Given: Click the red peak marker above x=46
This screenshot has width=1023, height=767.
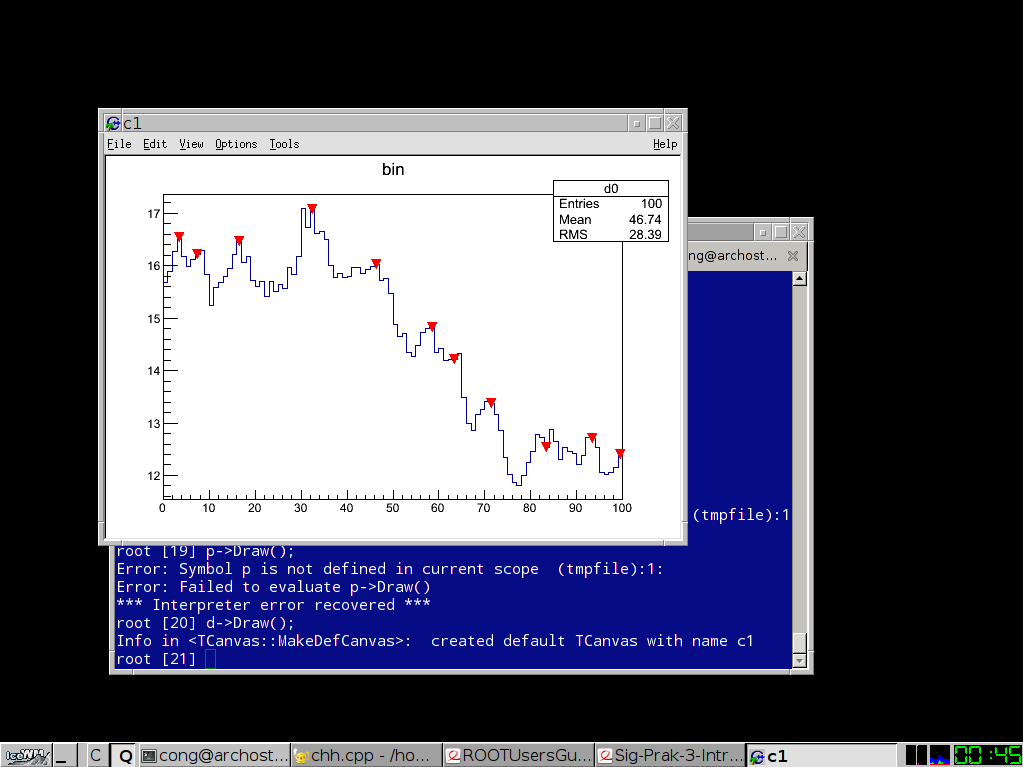Looking at the screenshot, I should (x=376, y=263).
